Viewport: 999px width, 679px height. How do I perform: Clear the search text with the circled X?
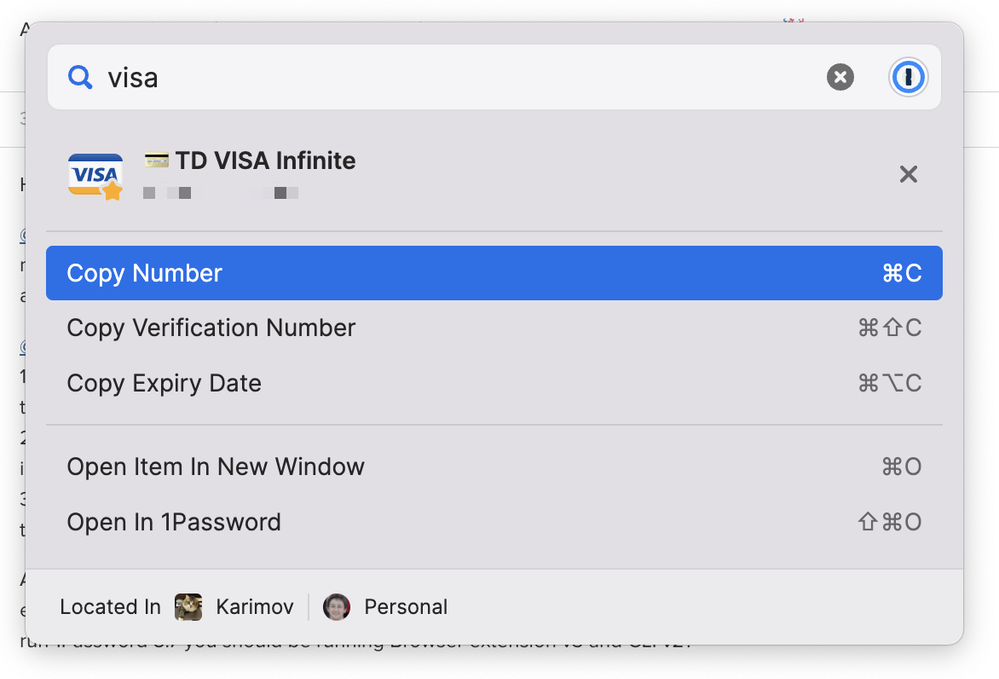[840, 77]
